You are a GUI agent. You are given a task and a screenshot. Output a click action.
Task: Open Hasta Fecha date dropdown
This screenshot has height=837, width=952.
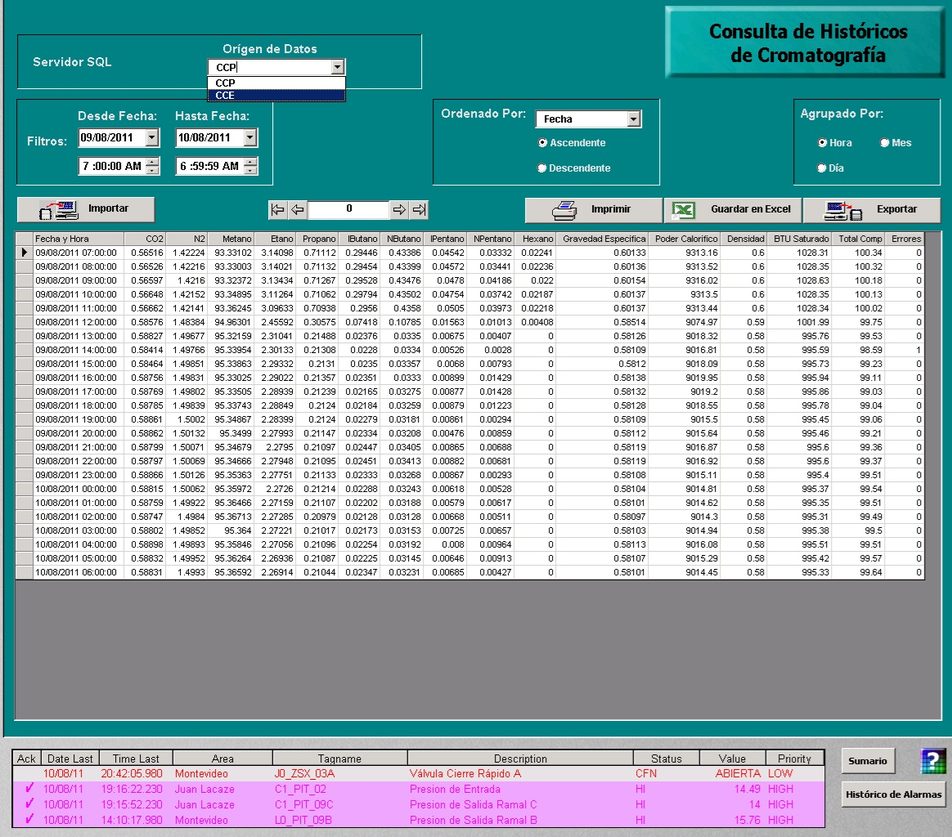click(250, 138)
